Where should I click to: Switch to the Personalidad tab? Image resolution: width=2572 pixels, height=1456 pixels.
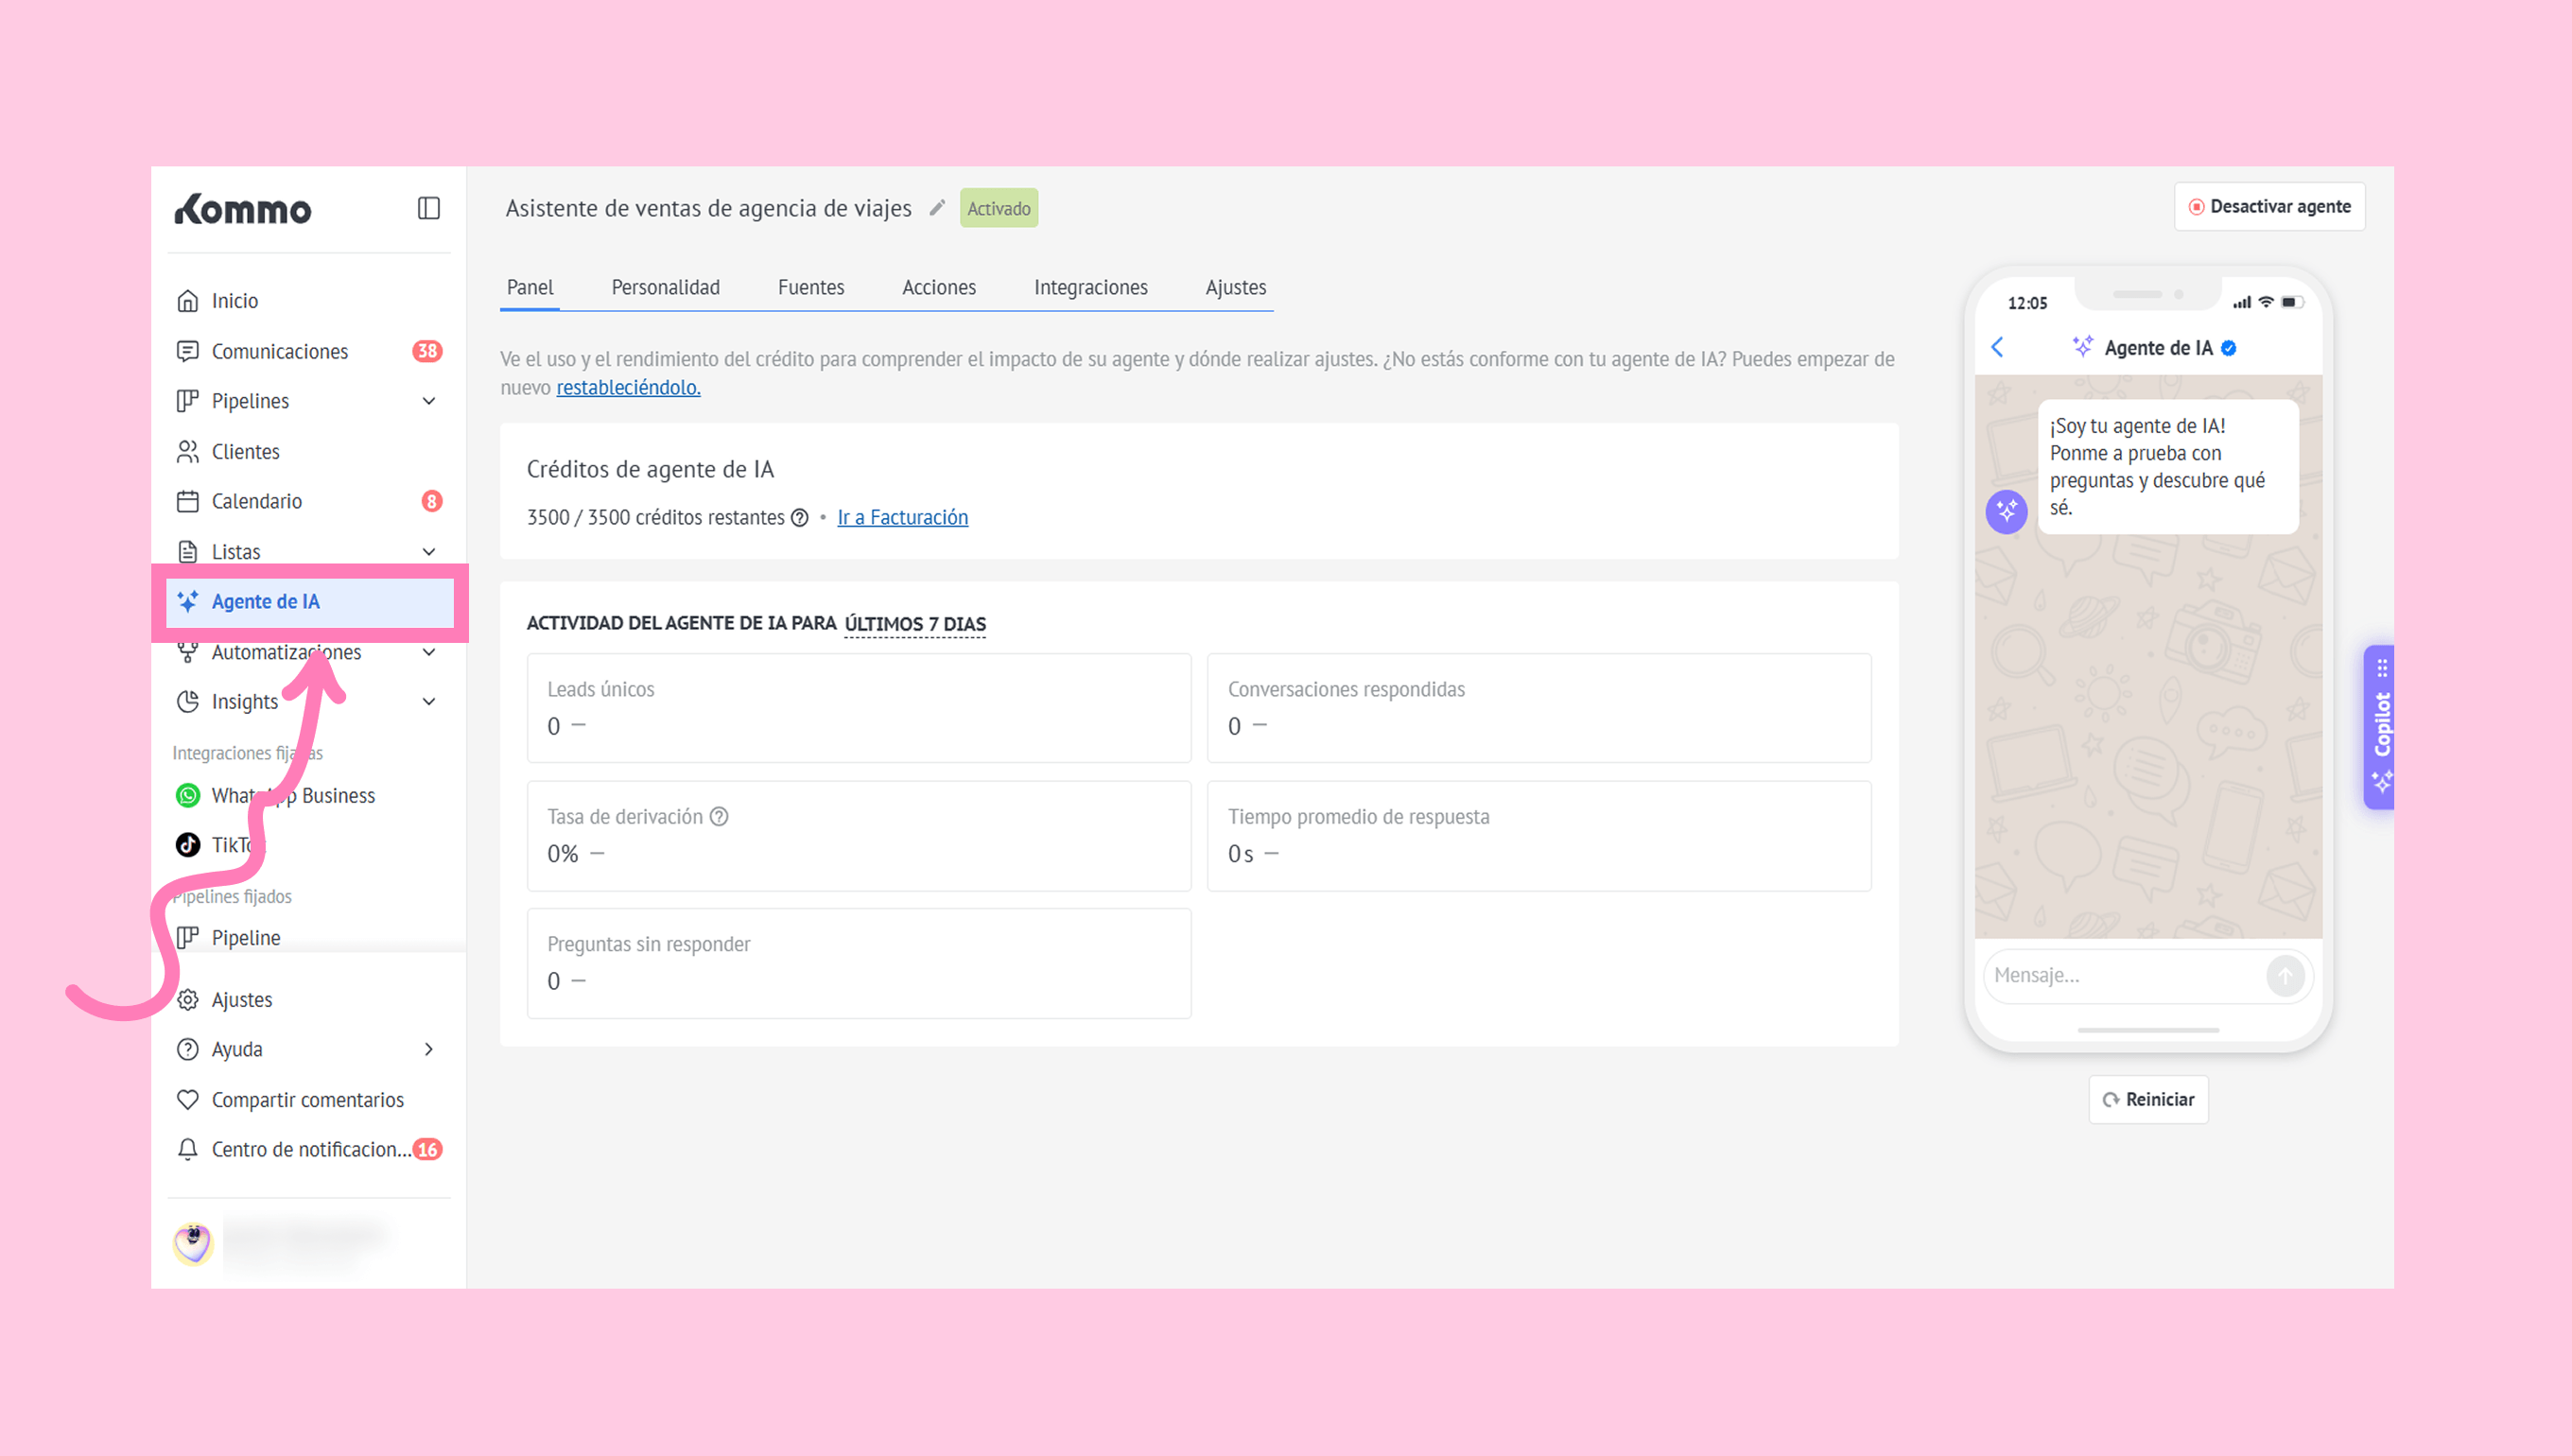click(x=665, y=287)
